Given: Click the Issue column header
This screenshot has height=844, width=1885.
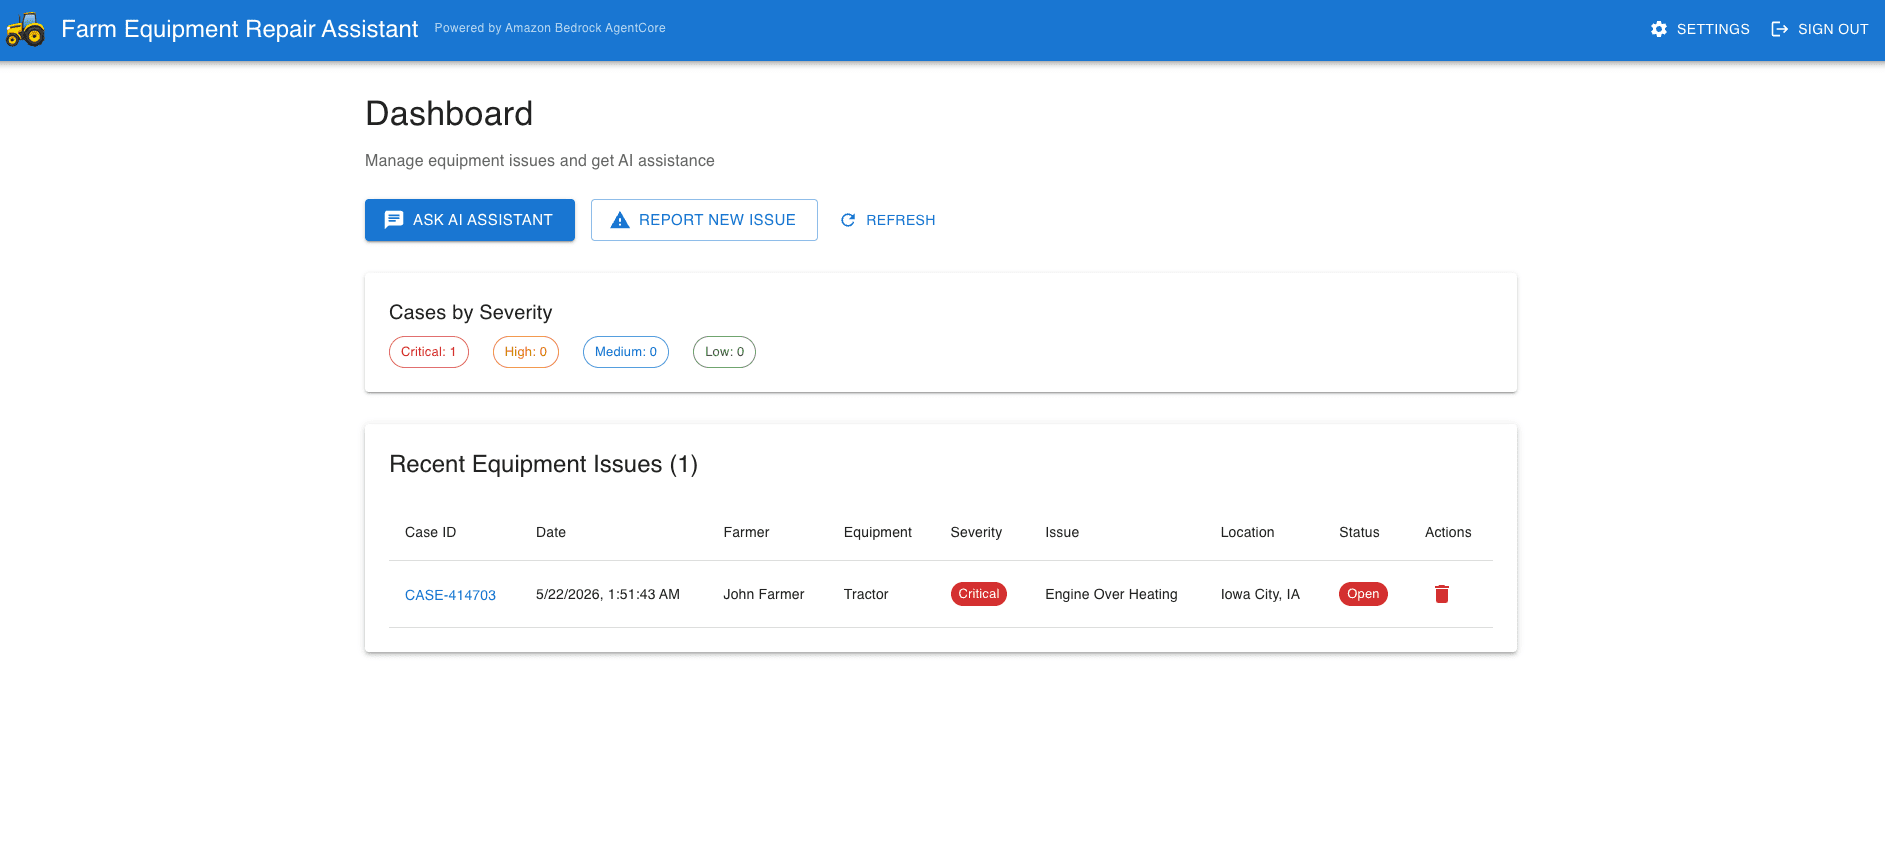Looking at the screenshot, I should point(1062,532).
